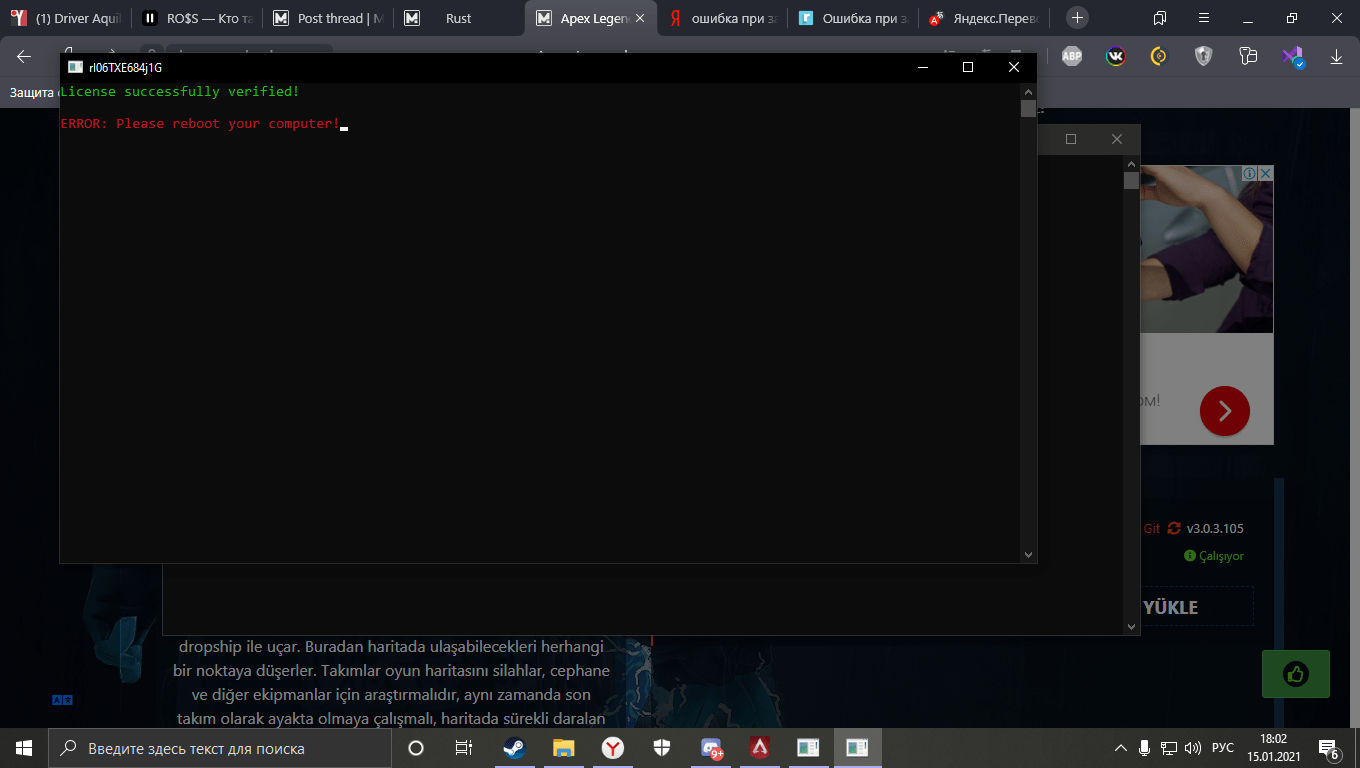
Task: Click 'License successfully verified!' console text
Action: click(x=180, y=91)
